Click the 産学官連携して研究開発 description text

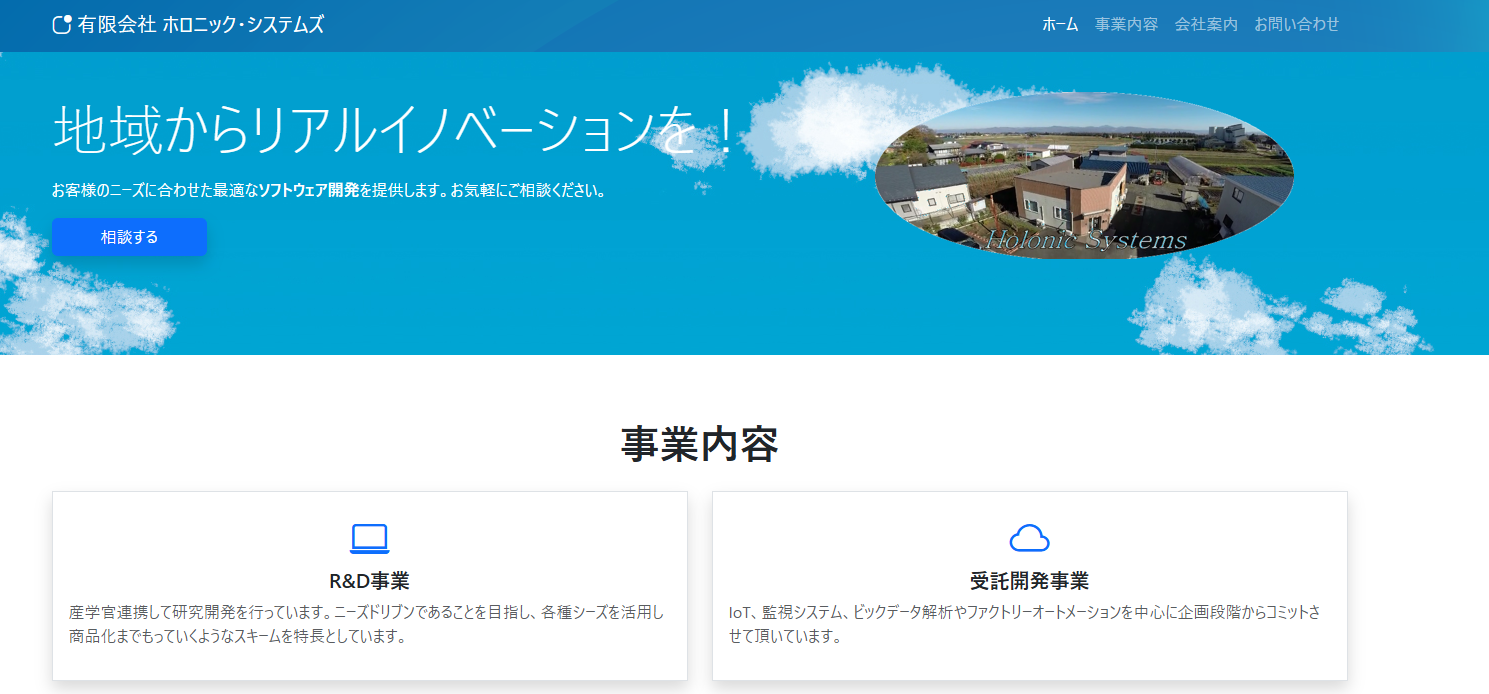tap(367, 624)
